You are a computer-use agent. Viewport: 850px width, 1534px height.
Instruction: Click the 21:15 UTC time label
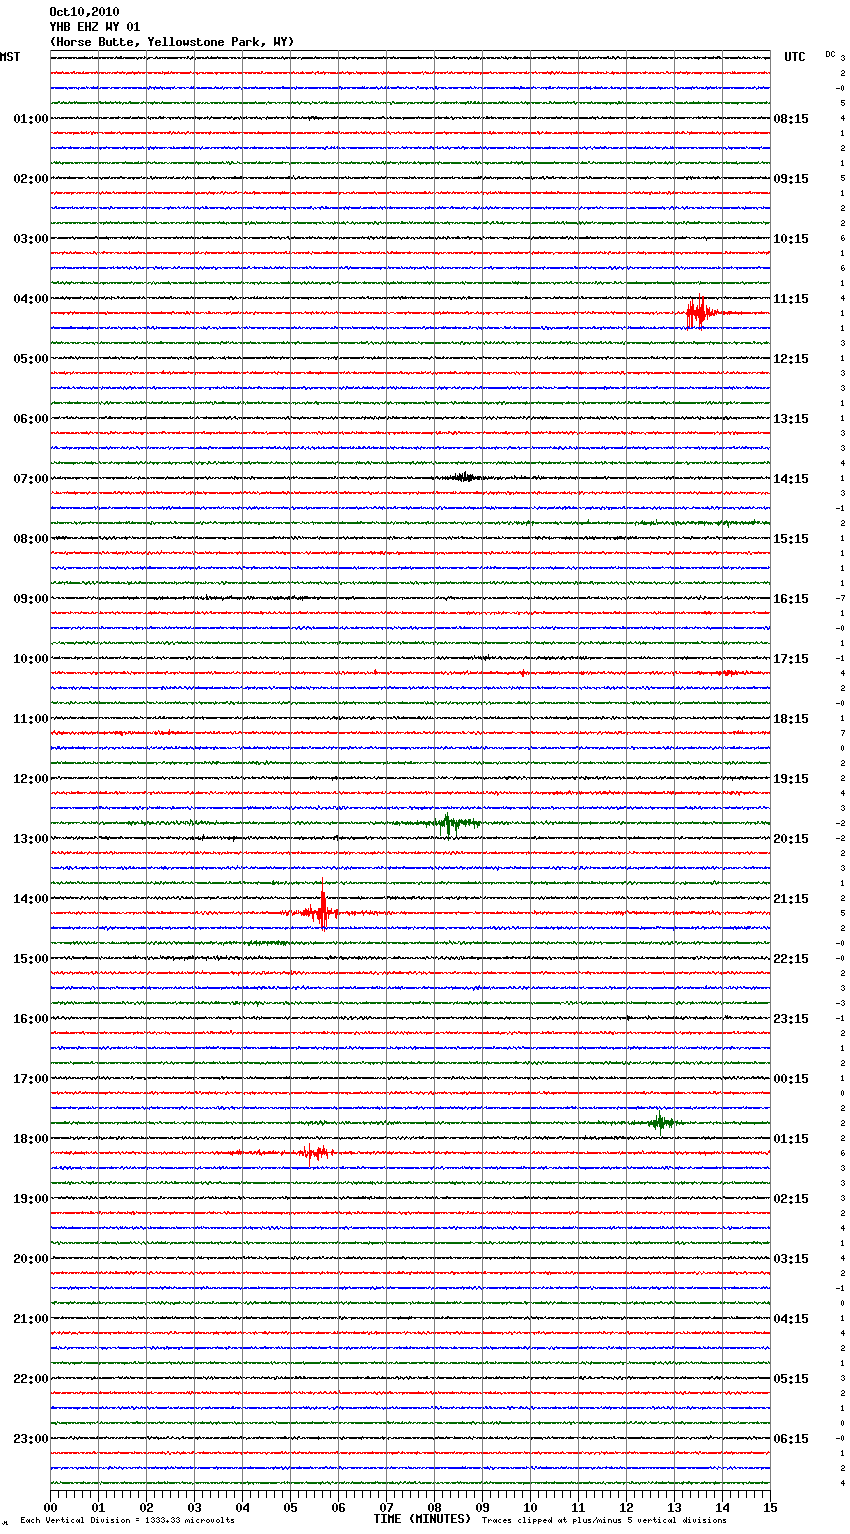791,899
